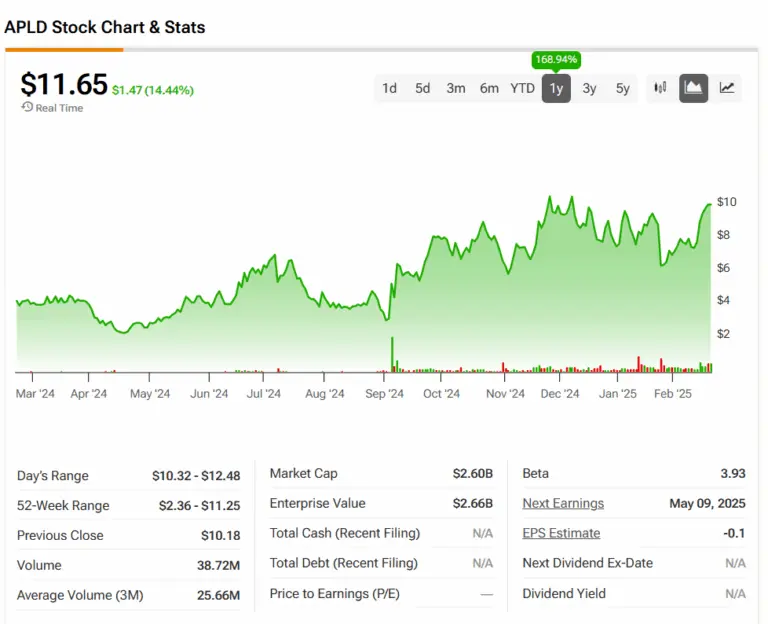Click the $11.65 current price
This screenshot has height=624, width=768.
[x=64, y=84]
